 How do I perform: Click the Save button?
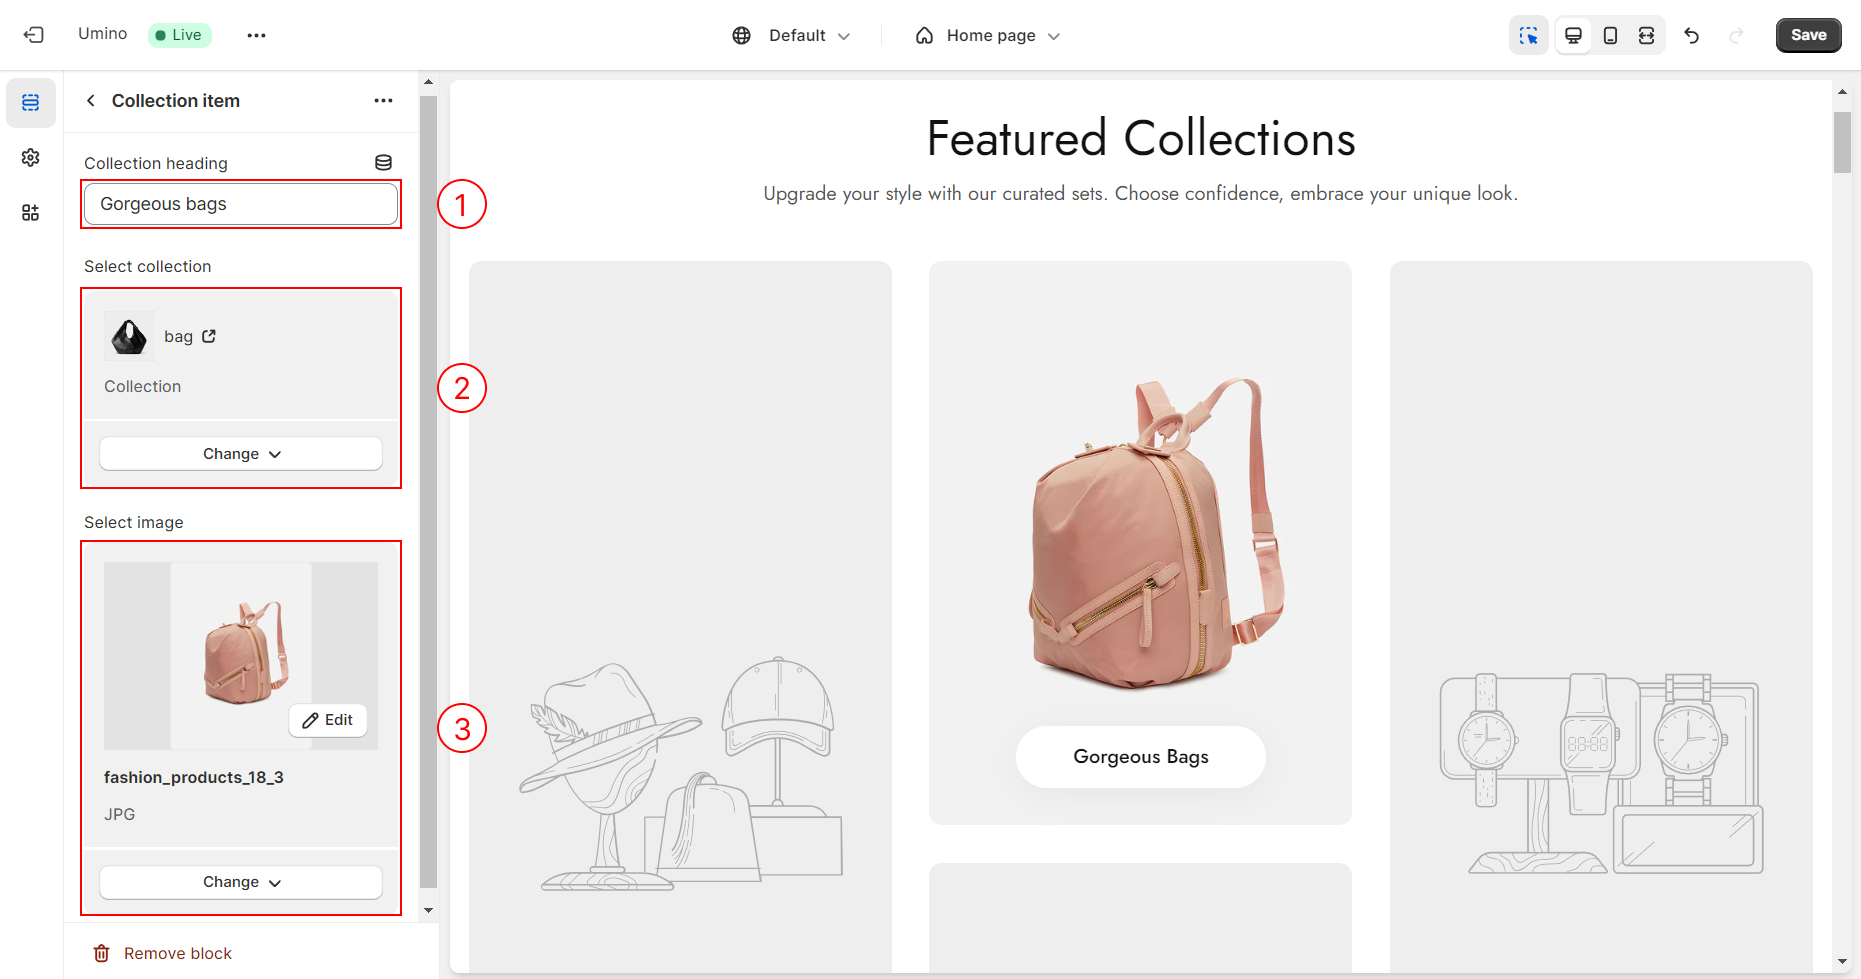(x=1808, y=35)
